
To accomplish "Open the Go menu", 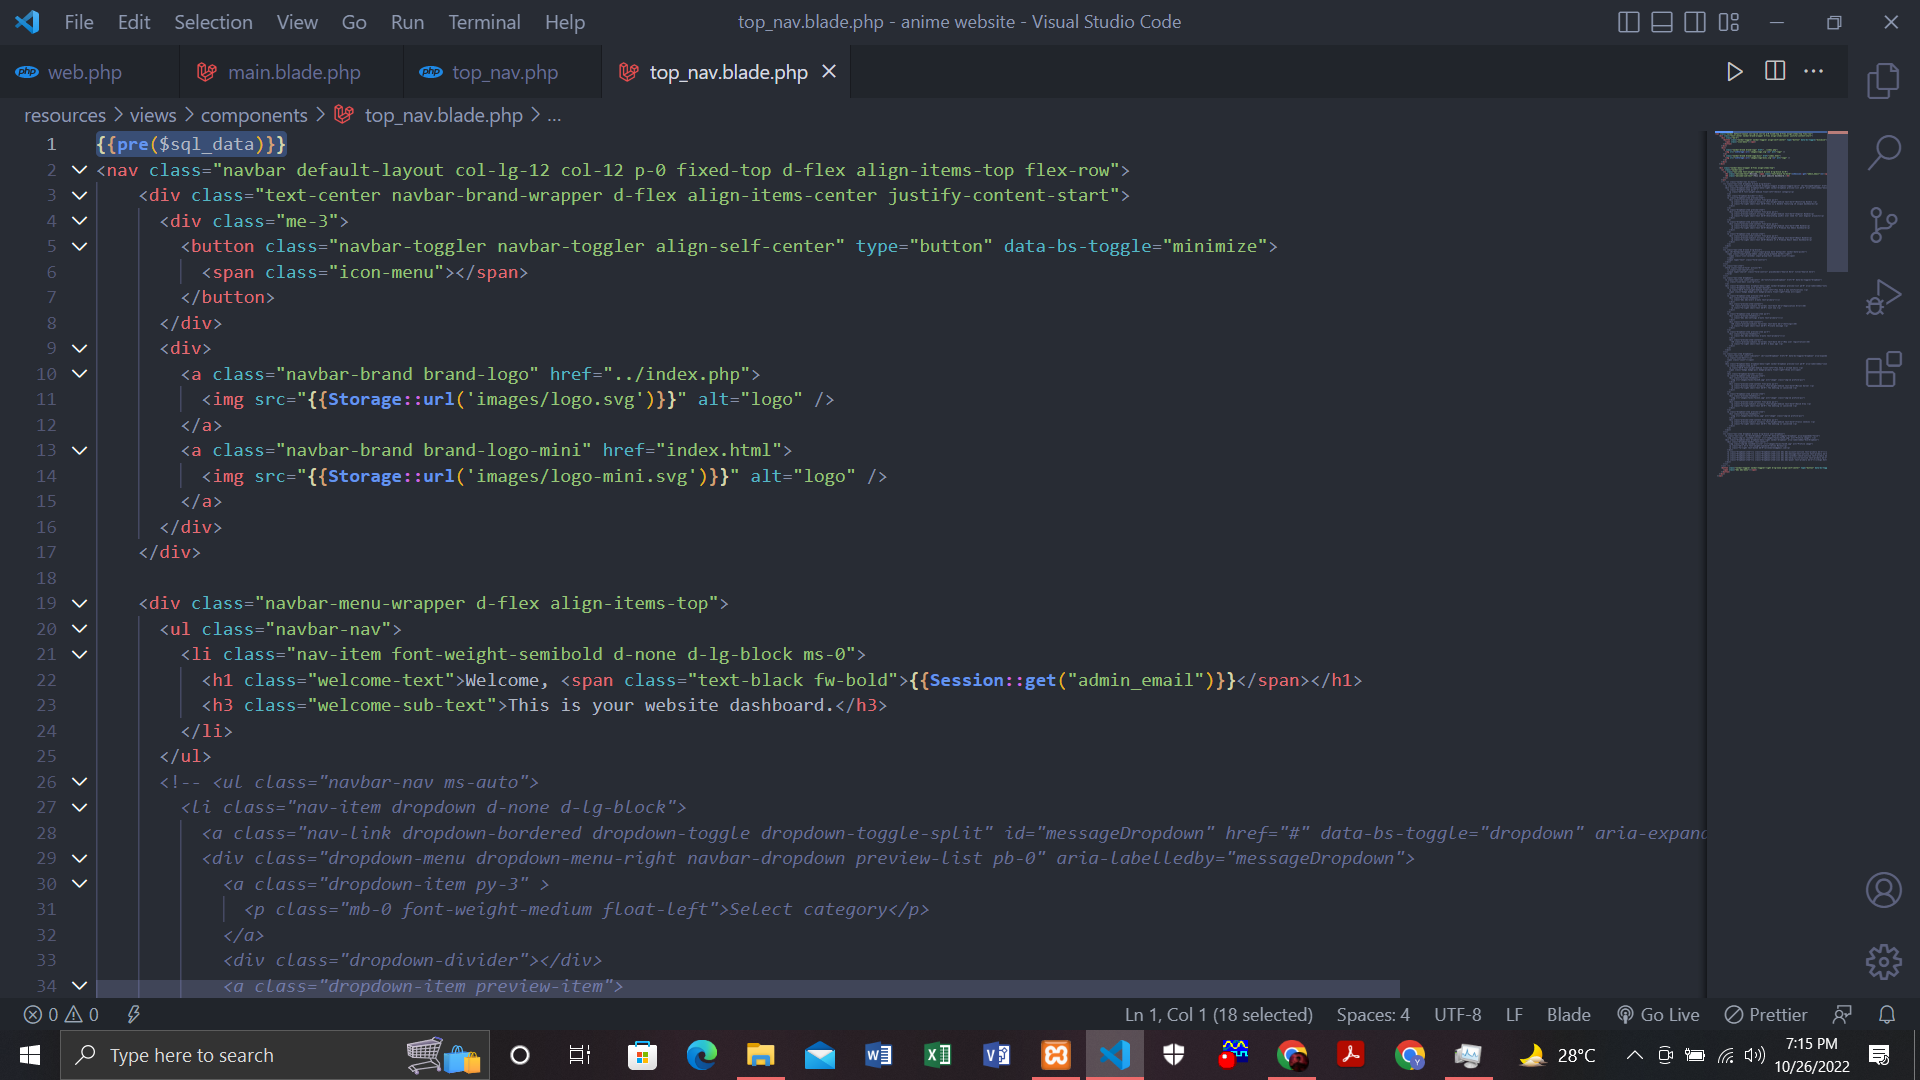I will coord(354,22).
